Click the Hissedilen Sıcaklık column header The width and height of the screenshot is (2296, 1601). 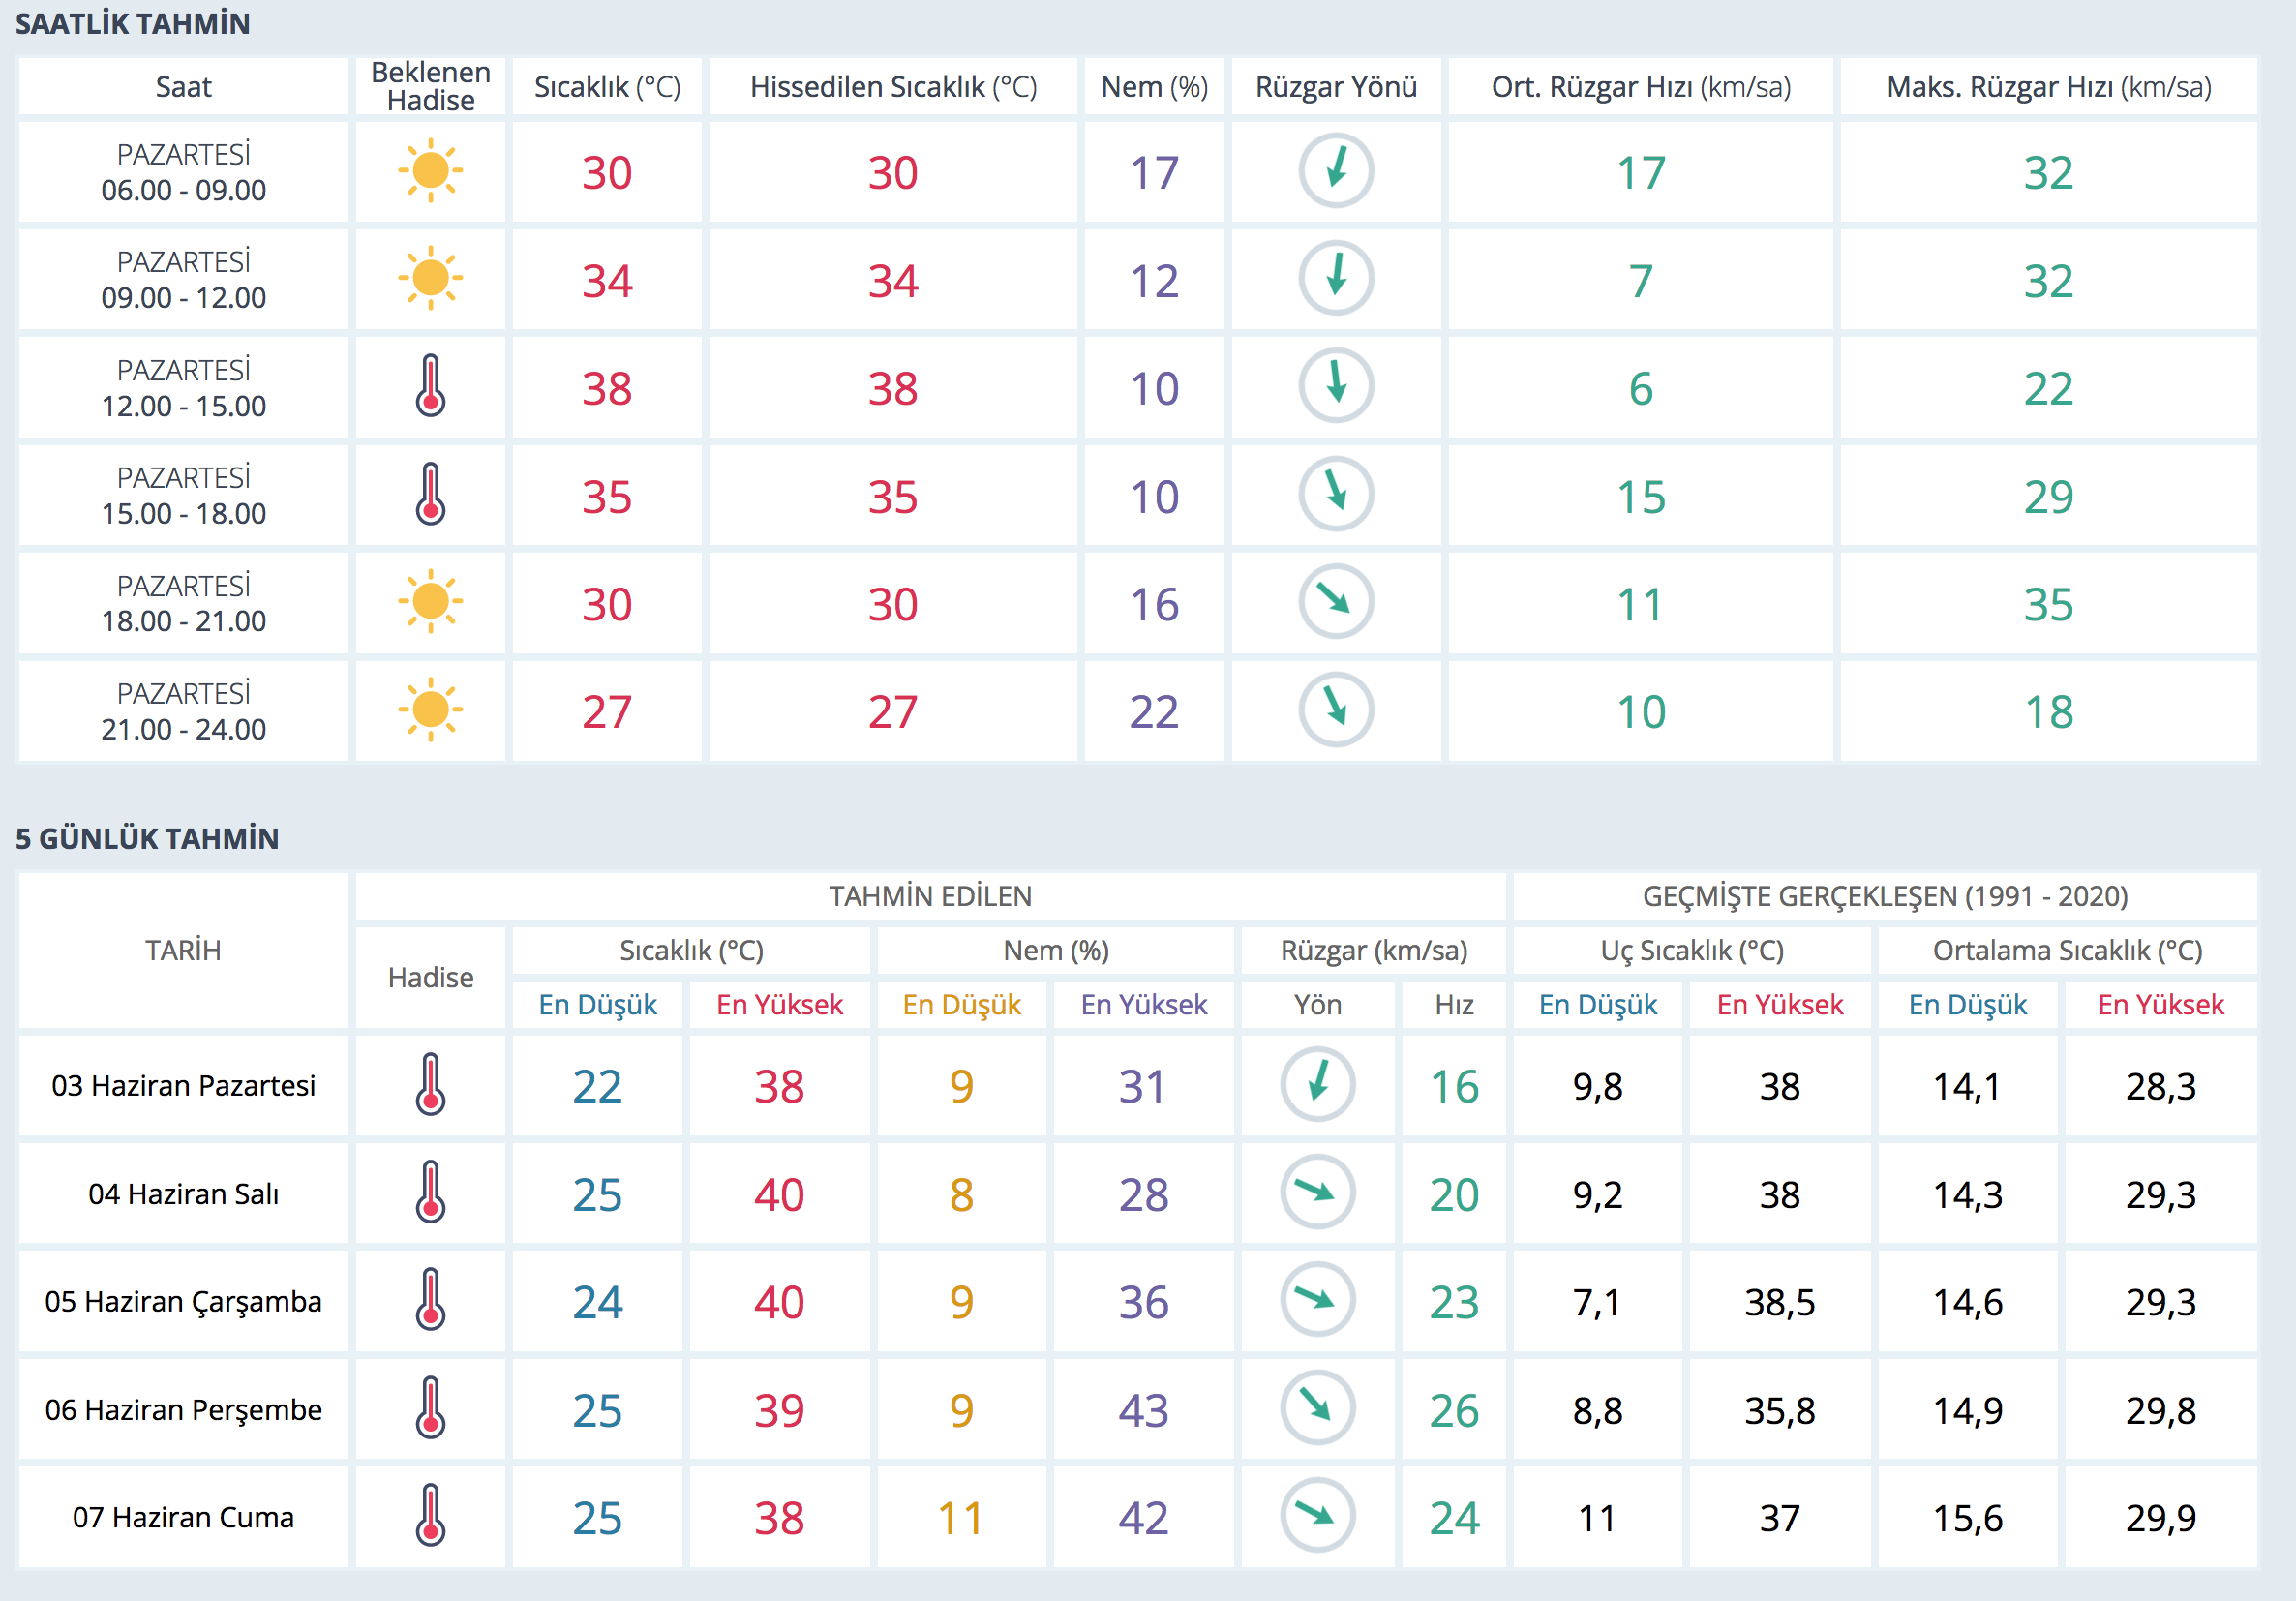click(x=893, y=87)
